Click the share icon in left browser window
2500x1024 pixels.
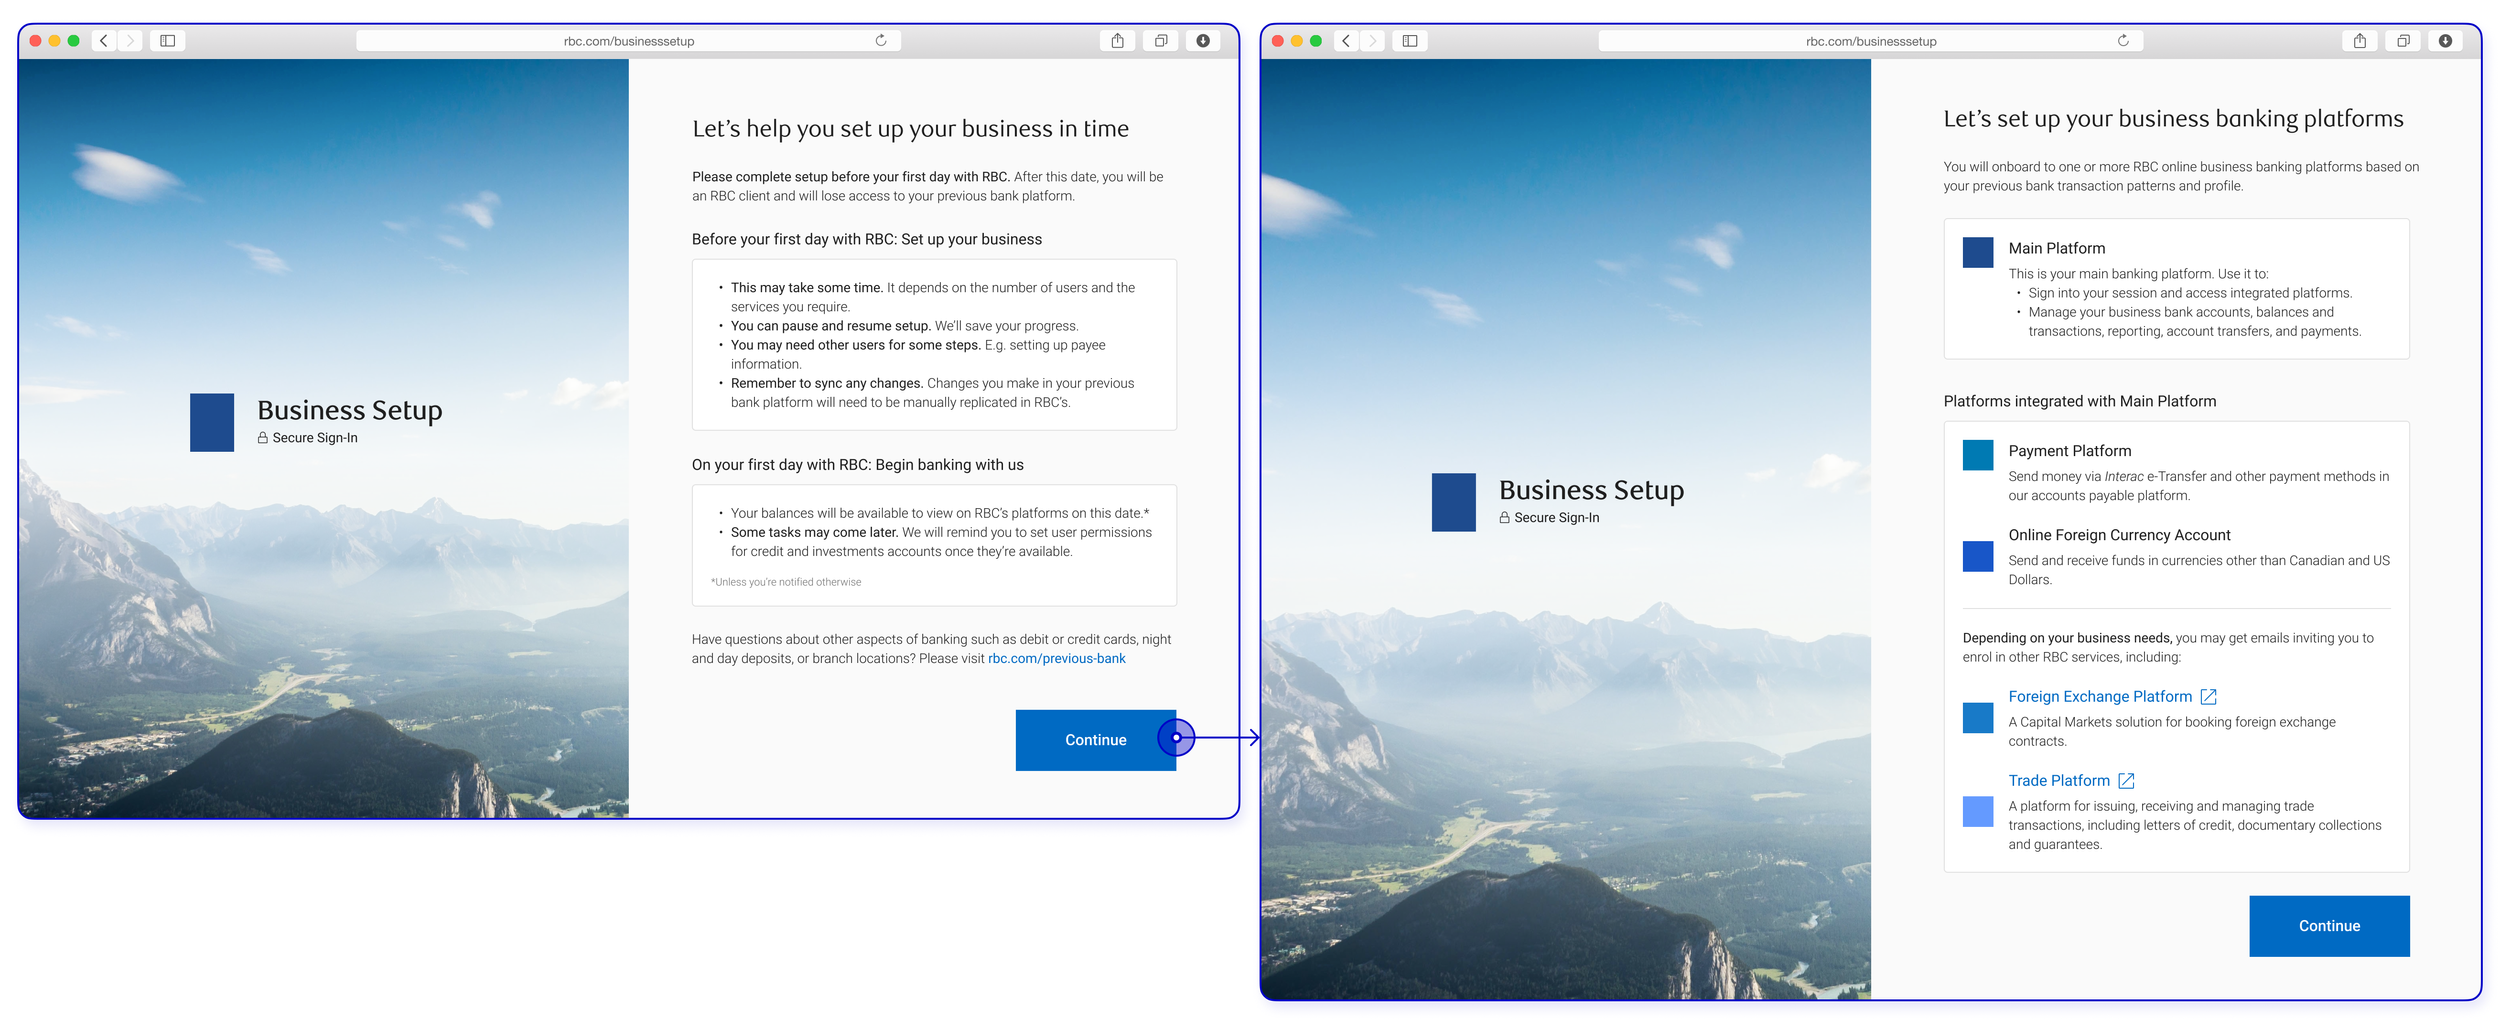(x=1117, y=41)
